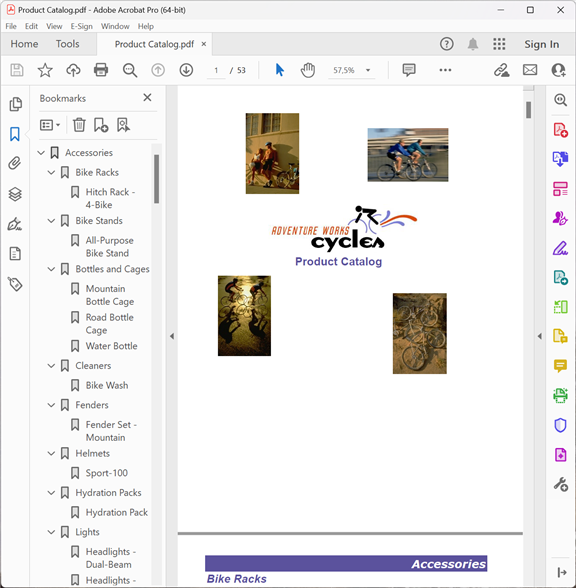Collapse the Bike Stands bookmark
Image resolution: width=576 pixels, height=588 pixels.
click(x=51, y=221)
